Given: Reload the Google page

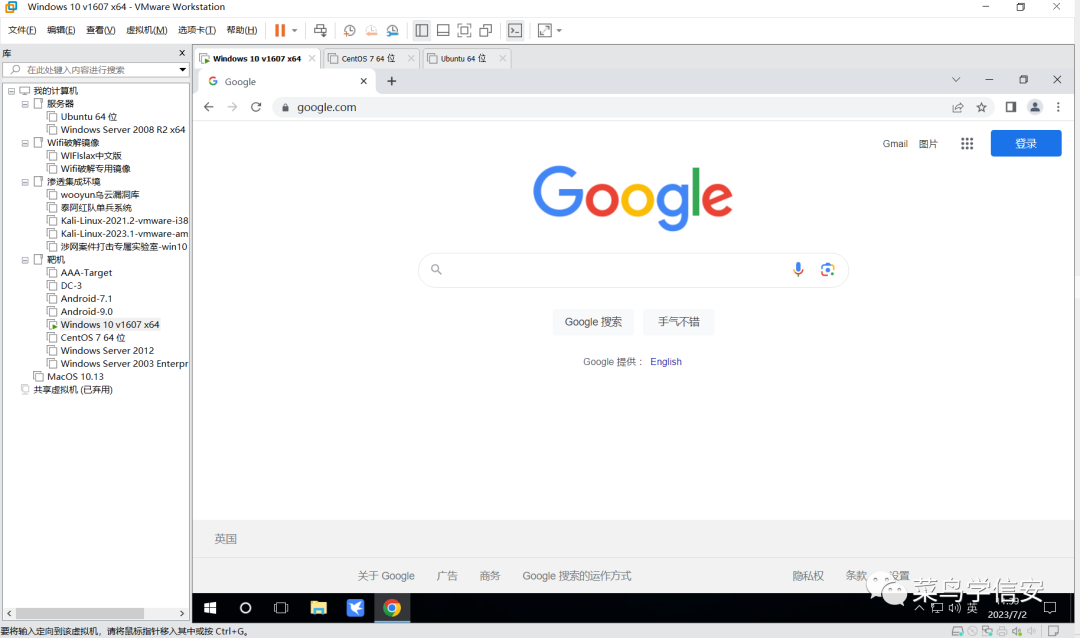Looking at the screenshot, I should pos(256,107).
